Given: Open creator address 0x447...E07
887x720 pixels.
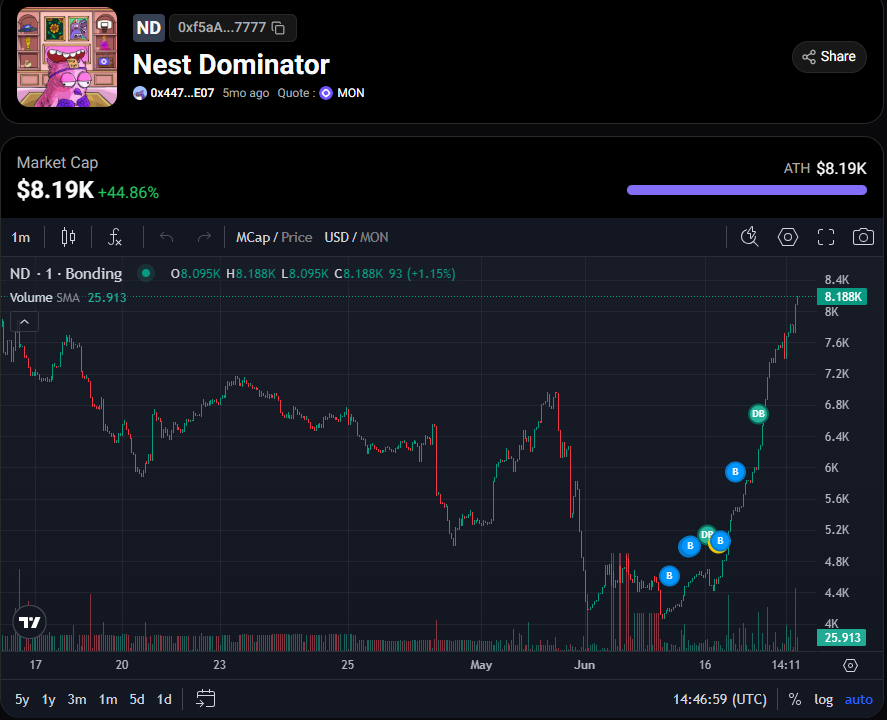Looking at the screenshot, I should pos(182,93).
